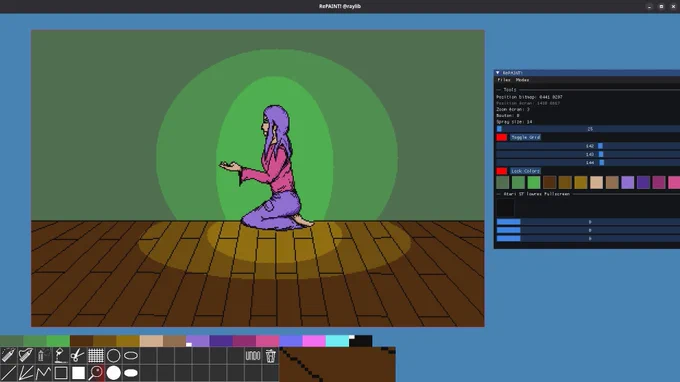
Task: Click the color slider showing 142
Action: tap(588, 146)
